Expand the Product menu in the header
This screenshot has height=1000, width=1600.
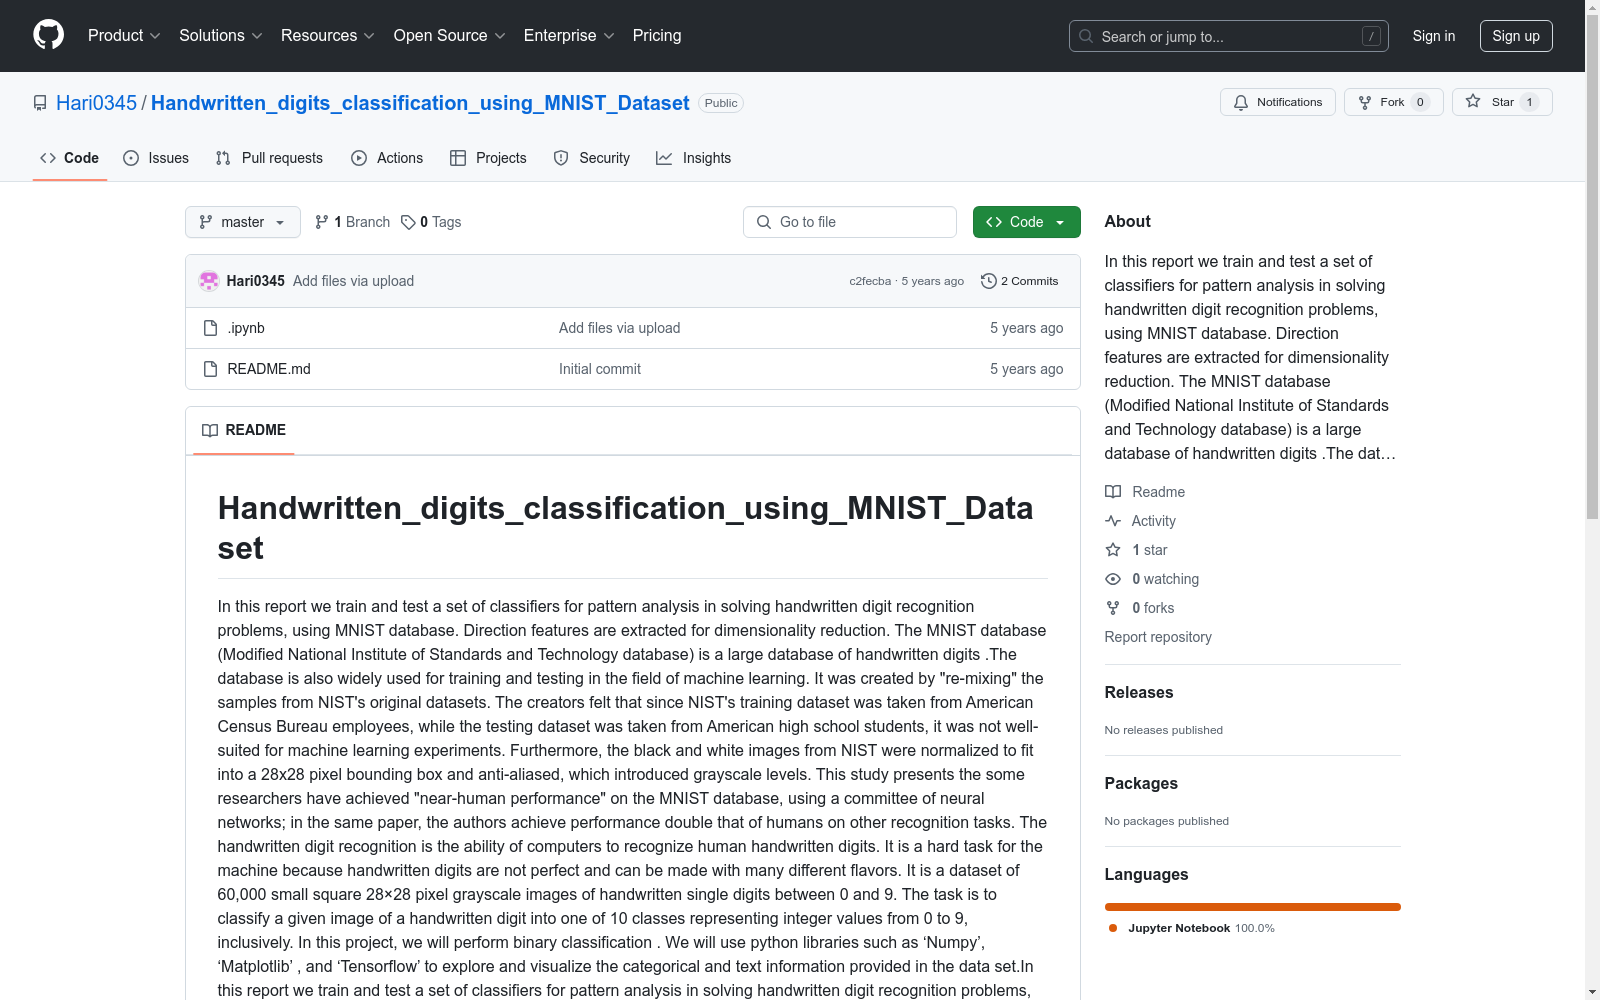124,36
